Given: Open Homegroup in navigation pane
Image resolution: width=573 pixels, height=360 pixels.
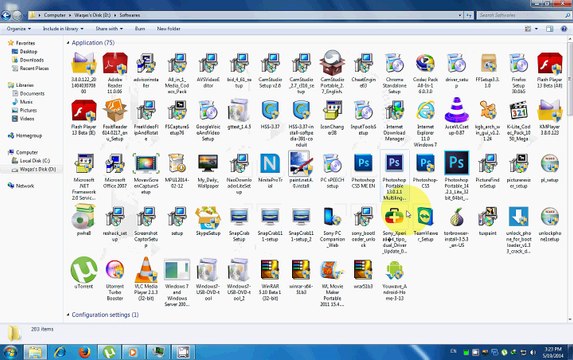Looking at the screenshot, I should (x=29, y=136).
